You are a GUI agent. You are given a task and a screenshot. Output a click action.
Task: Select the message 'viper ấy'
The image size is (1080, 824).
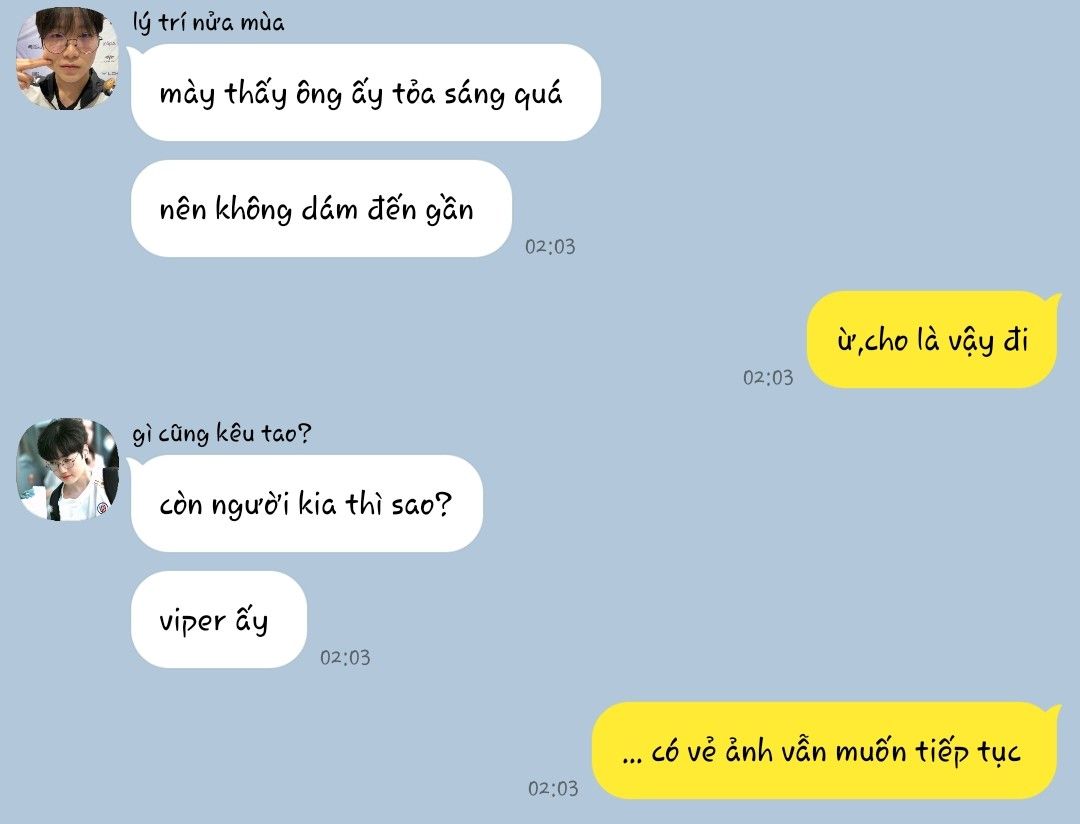(218, 619)
